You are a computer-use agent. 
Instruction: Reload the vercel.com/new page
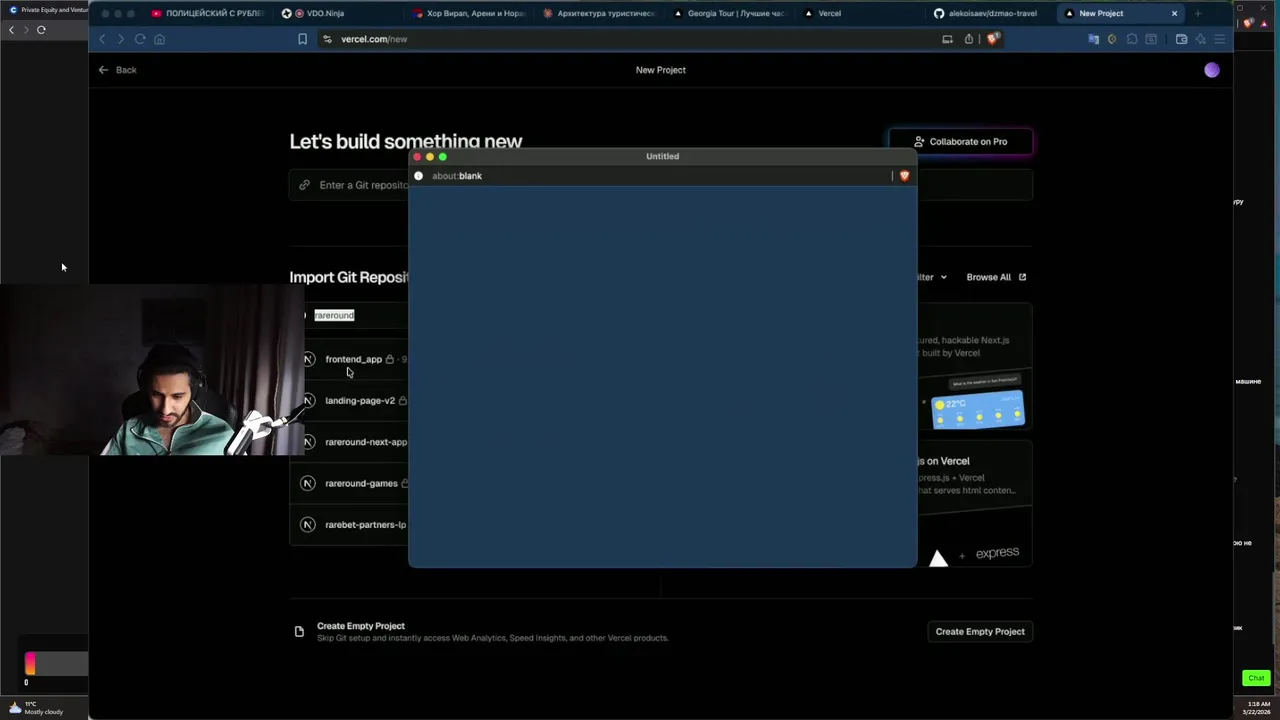140,39
